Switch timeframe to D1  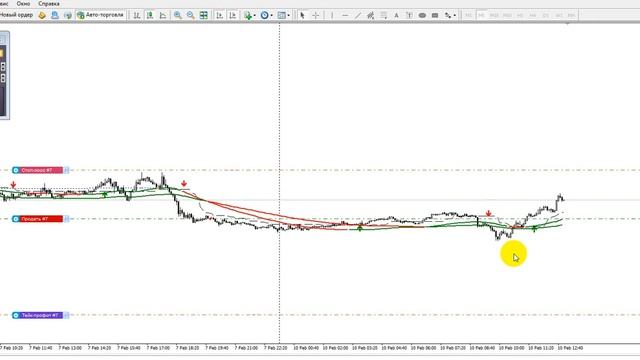tap(546, 15)
